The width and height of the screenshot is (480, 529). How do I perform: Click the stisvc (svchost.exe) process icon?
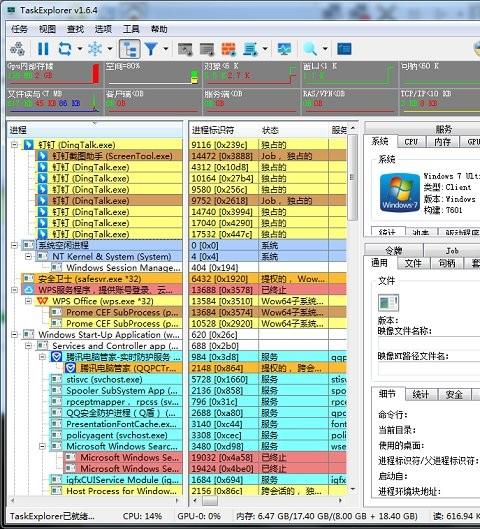pyautogui.click(x=56, y=379)
